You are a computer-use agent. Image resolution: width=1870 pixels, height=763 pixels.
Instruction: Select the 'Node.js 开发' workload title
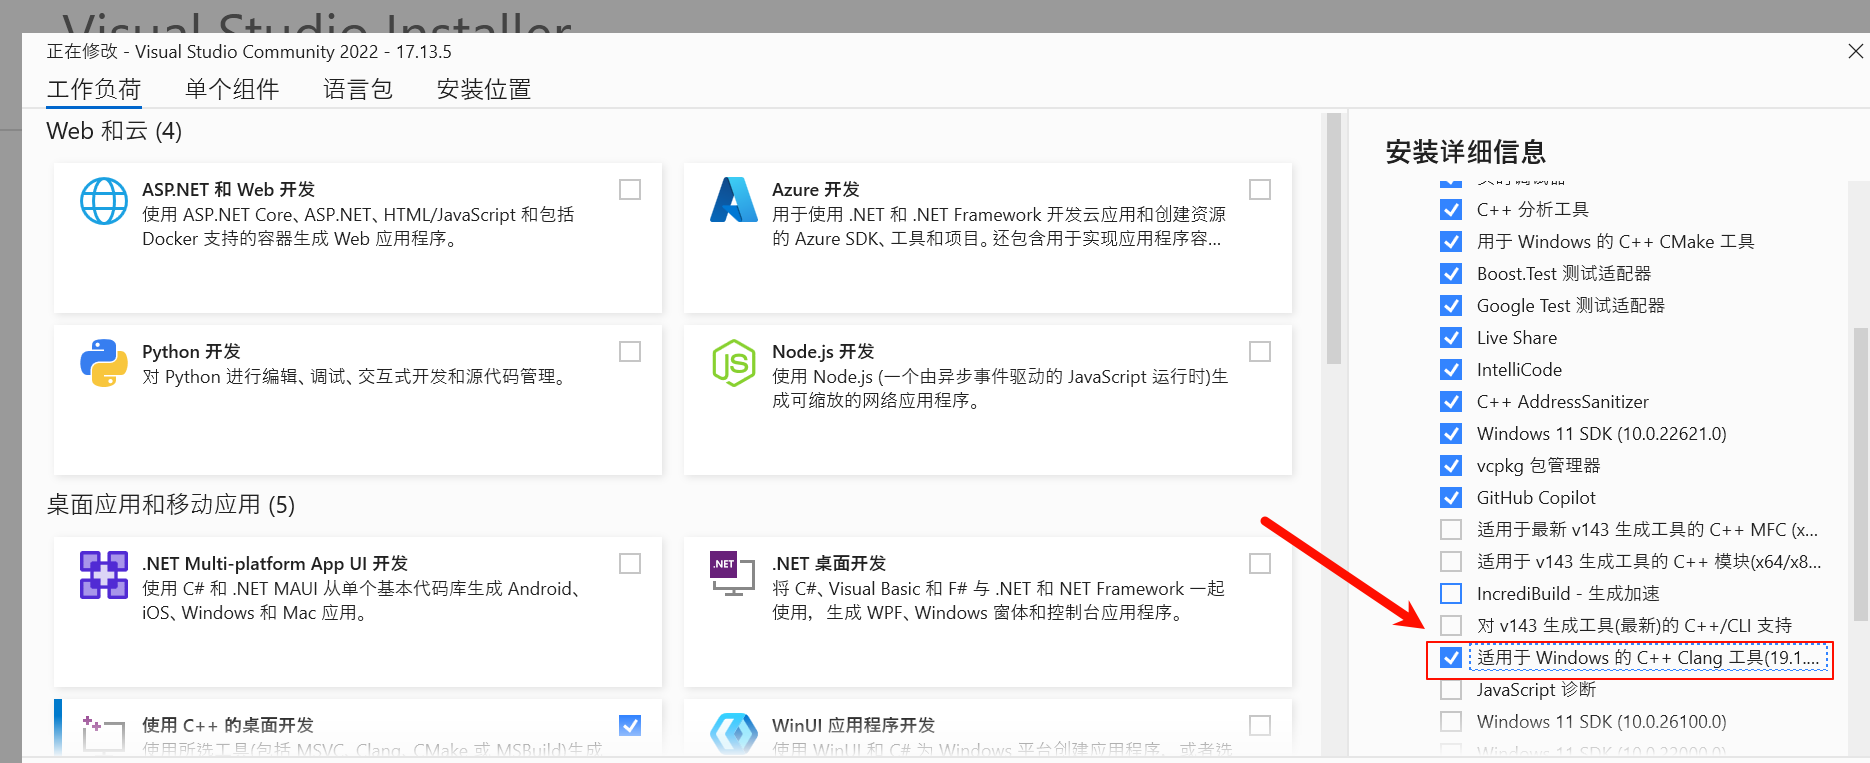pos(823,352)
